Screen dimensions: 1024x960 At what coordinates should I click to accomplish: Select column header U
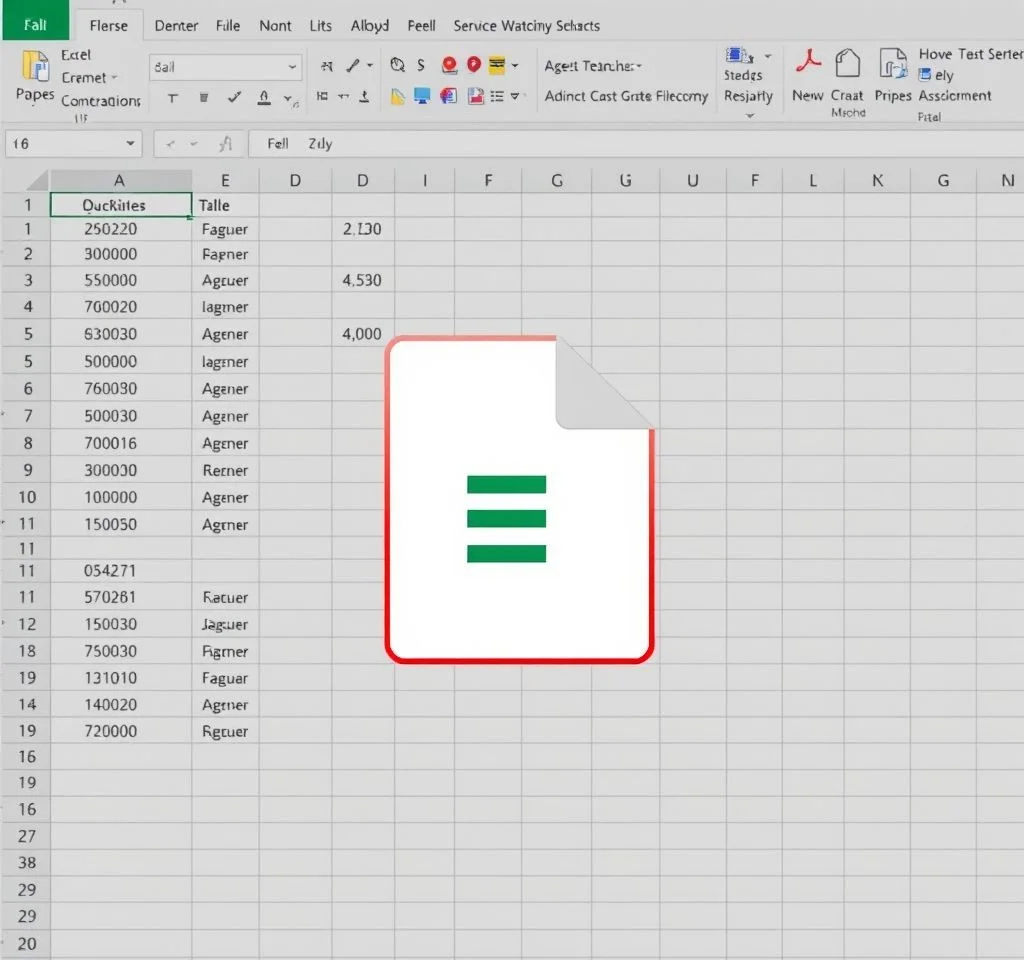(693, 180)
